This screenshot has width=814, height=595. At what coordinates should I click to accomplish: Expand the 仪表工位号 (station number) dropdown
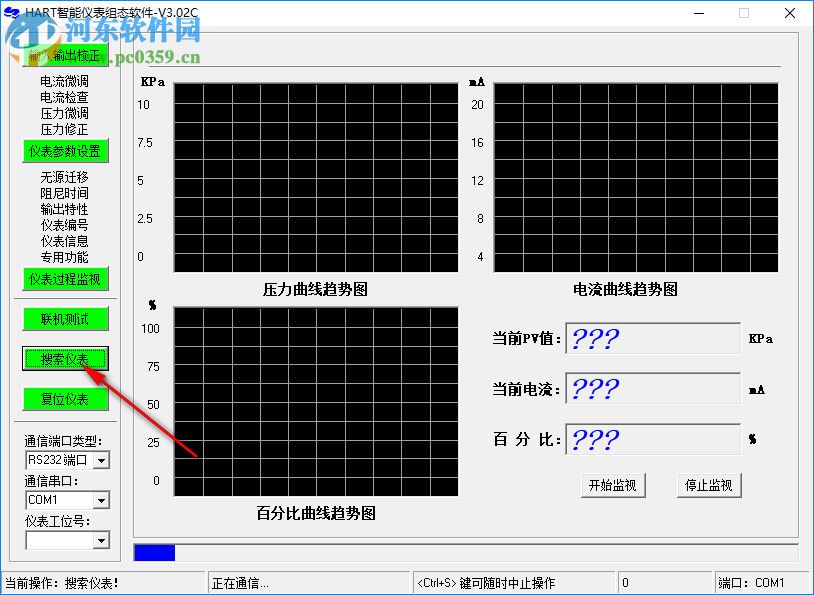[103, 540]
